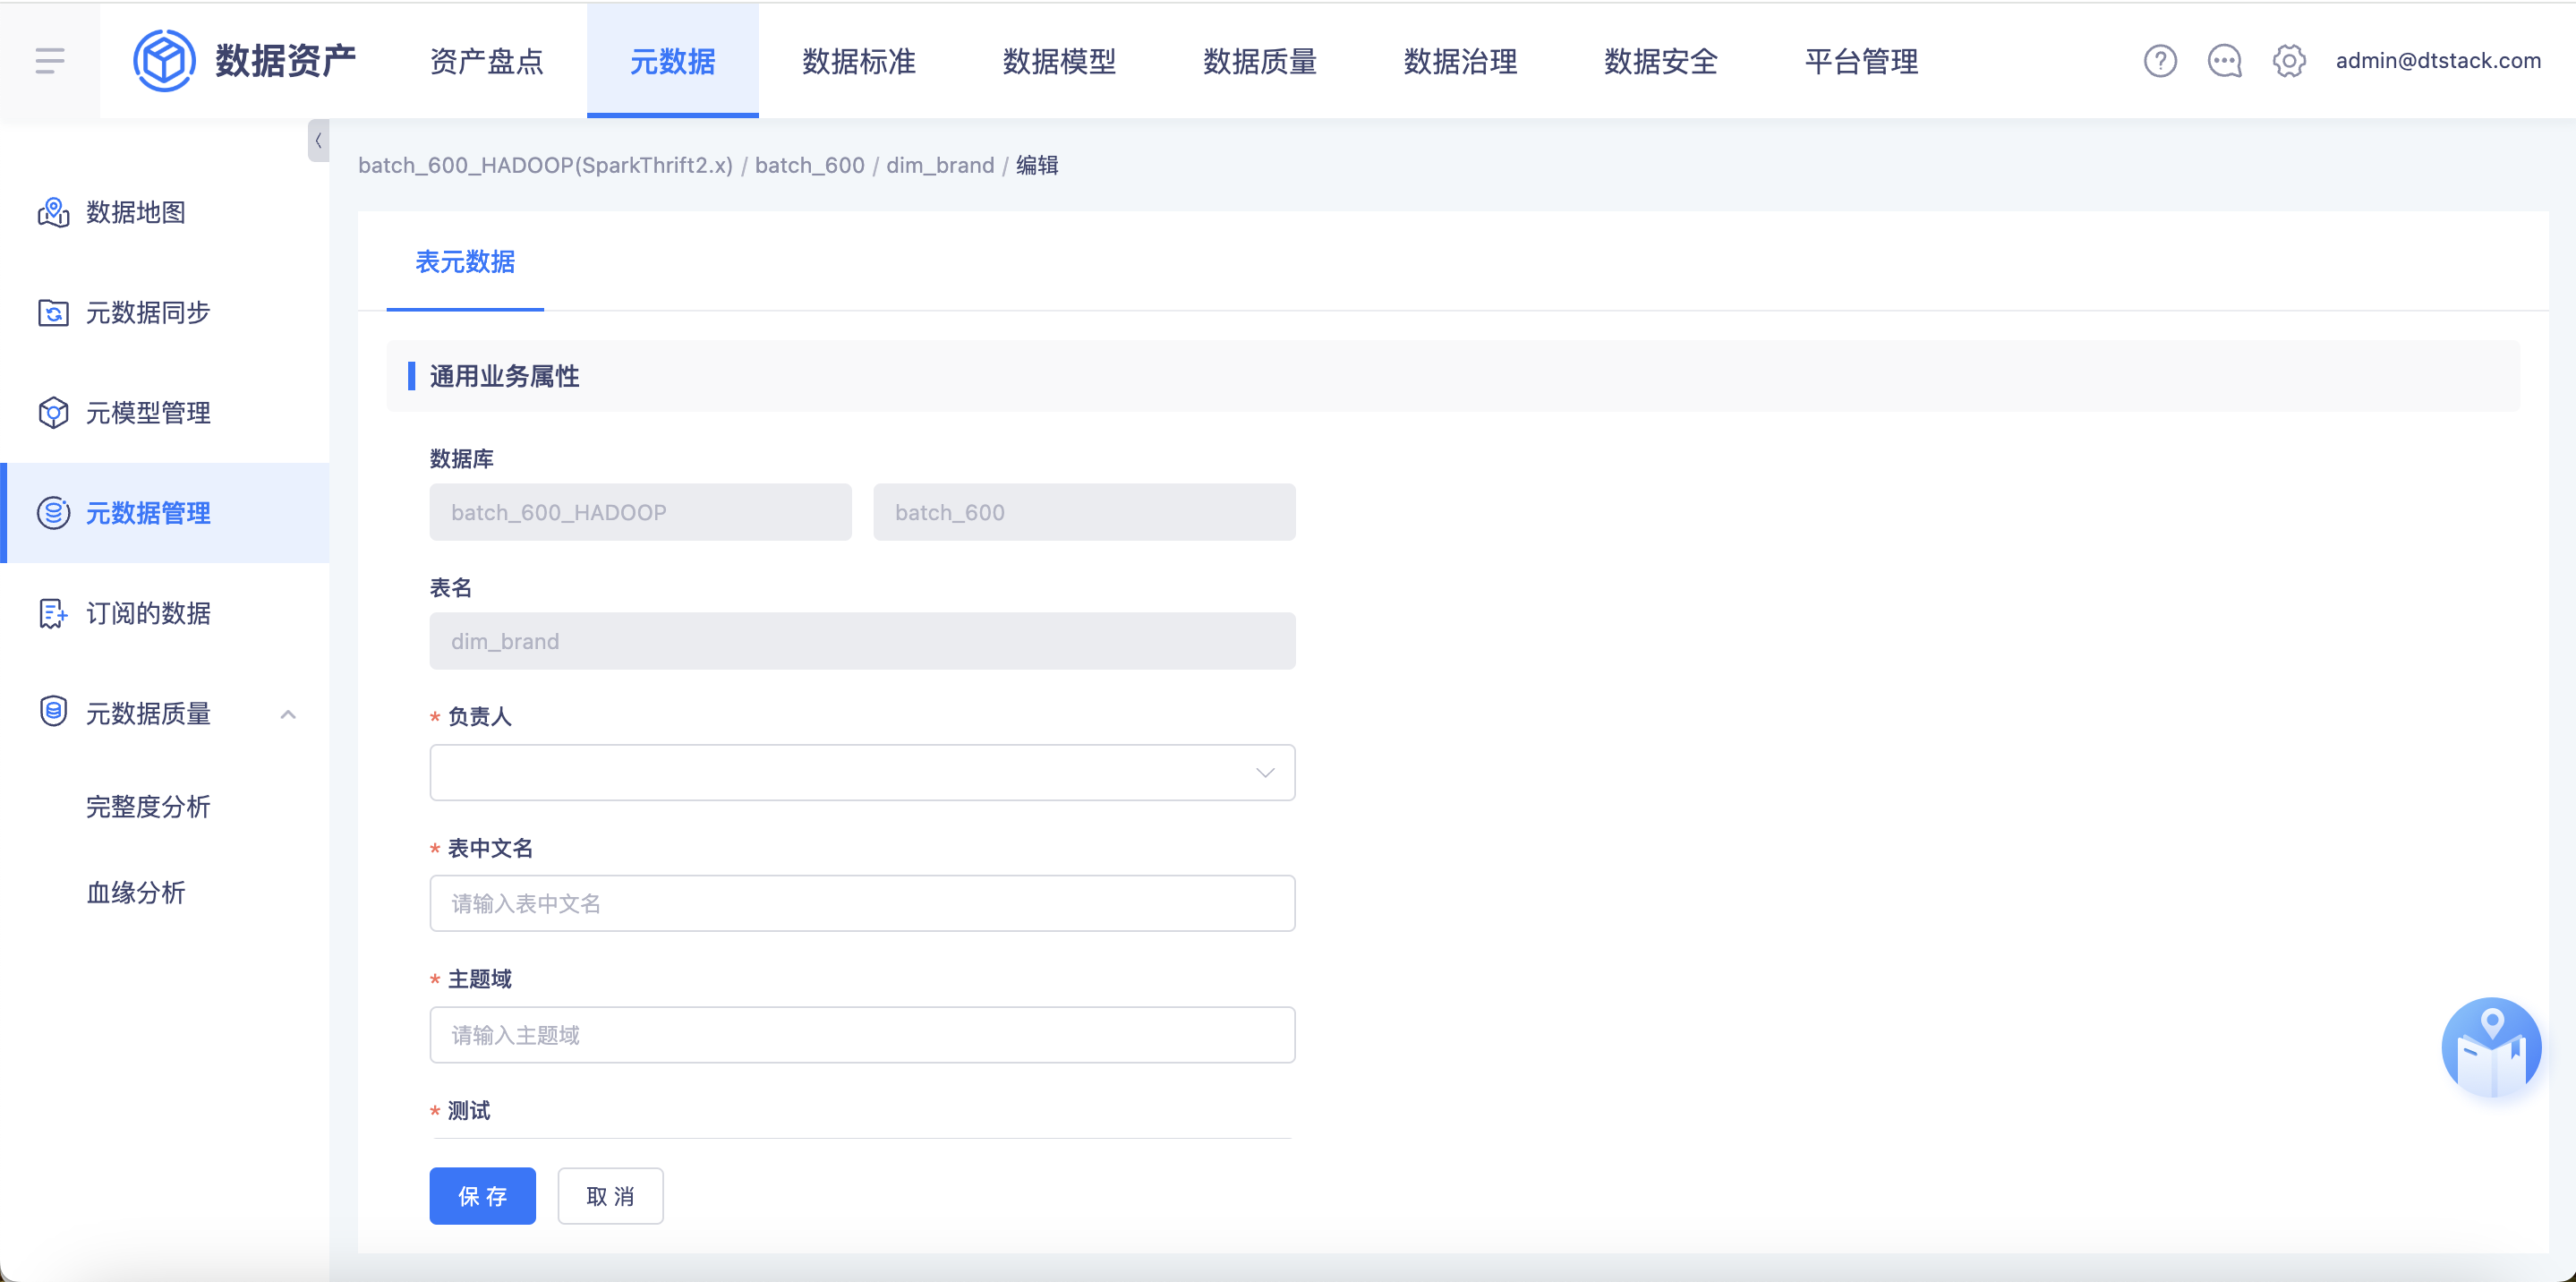Focus the 表中文名 input field
The image size is (2576, 1282).
point(861,903)
